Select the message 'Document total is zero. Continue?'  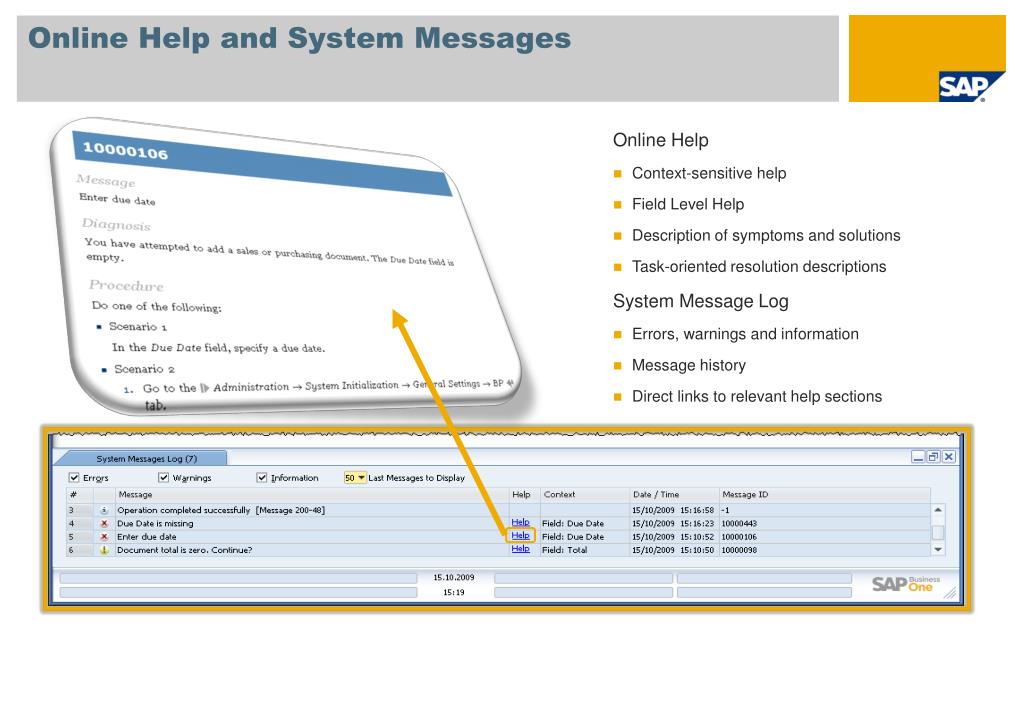(x=184, y=550)
